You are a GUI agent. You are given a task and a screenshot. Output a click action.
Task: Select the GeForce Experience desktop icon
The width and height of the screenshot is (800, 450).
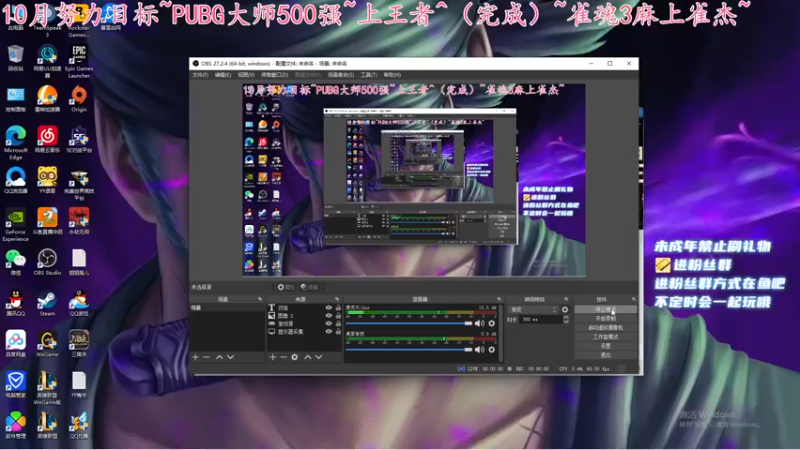pos(16,224)
